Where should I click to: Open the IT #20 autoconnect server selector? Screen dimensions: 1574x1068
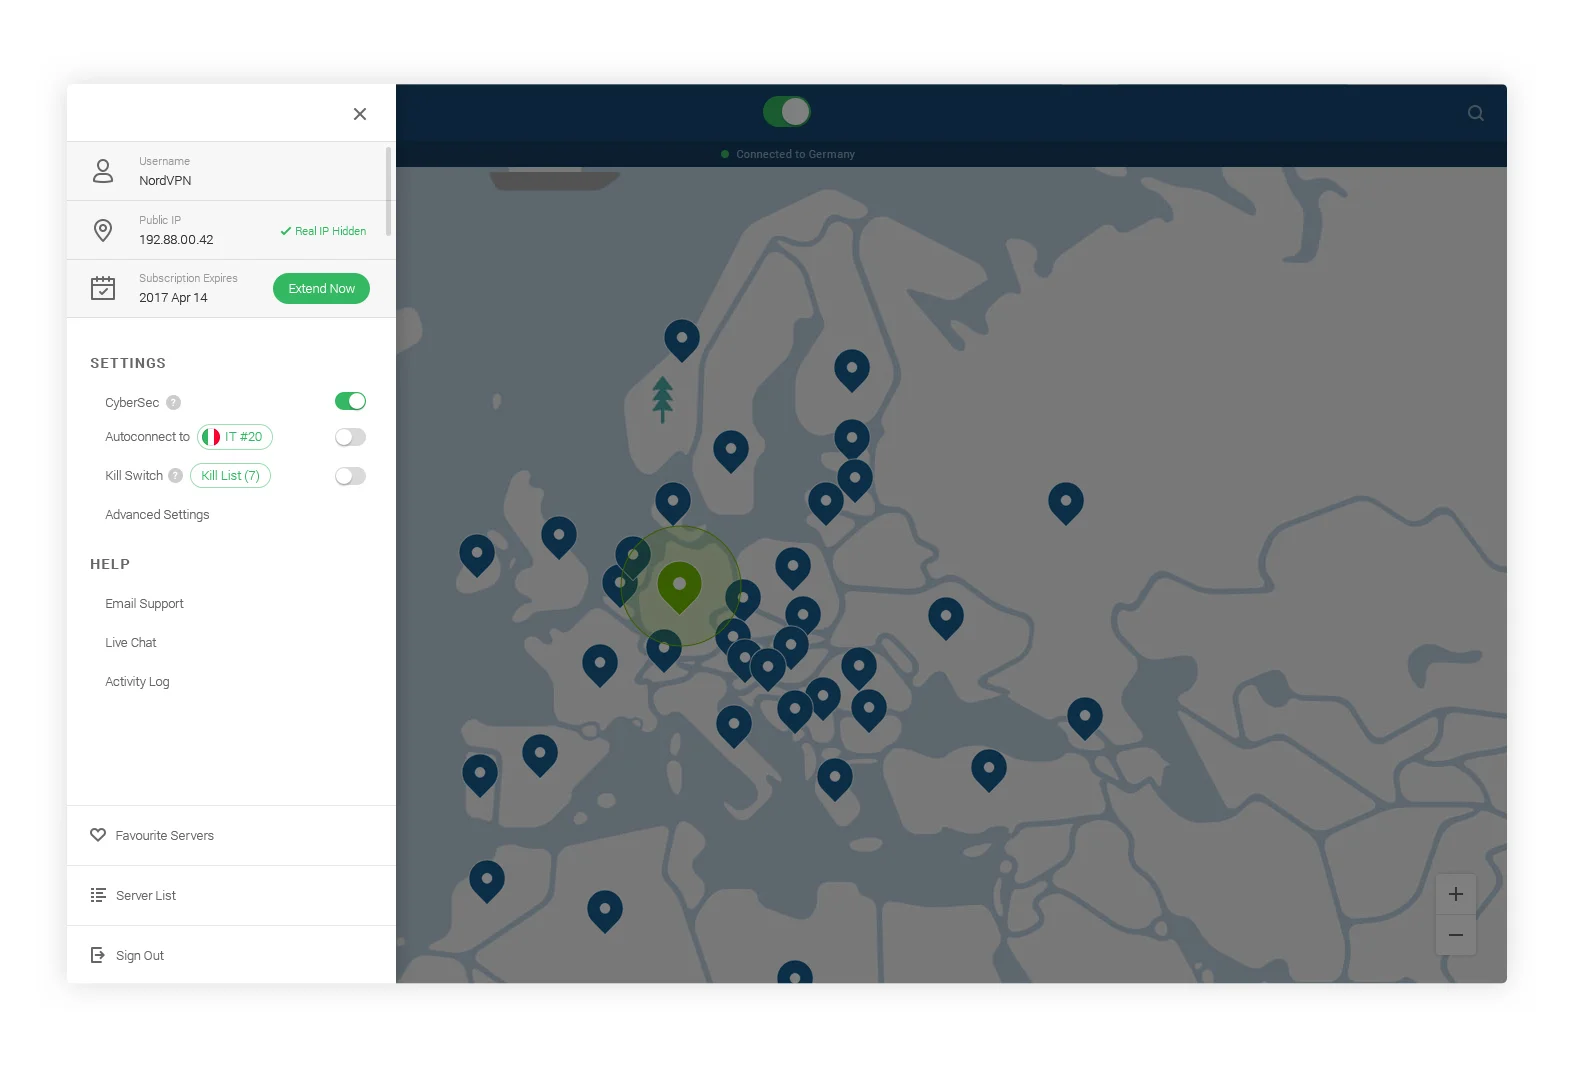point(235,437)
